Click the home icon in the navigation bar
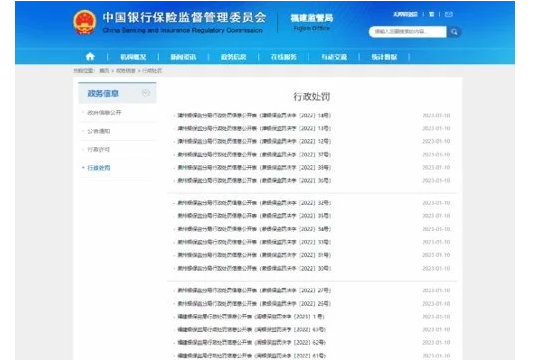This screenshot has height=364, width=534. click(x=90, y=57)
